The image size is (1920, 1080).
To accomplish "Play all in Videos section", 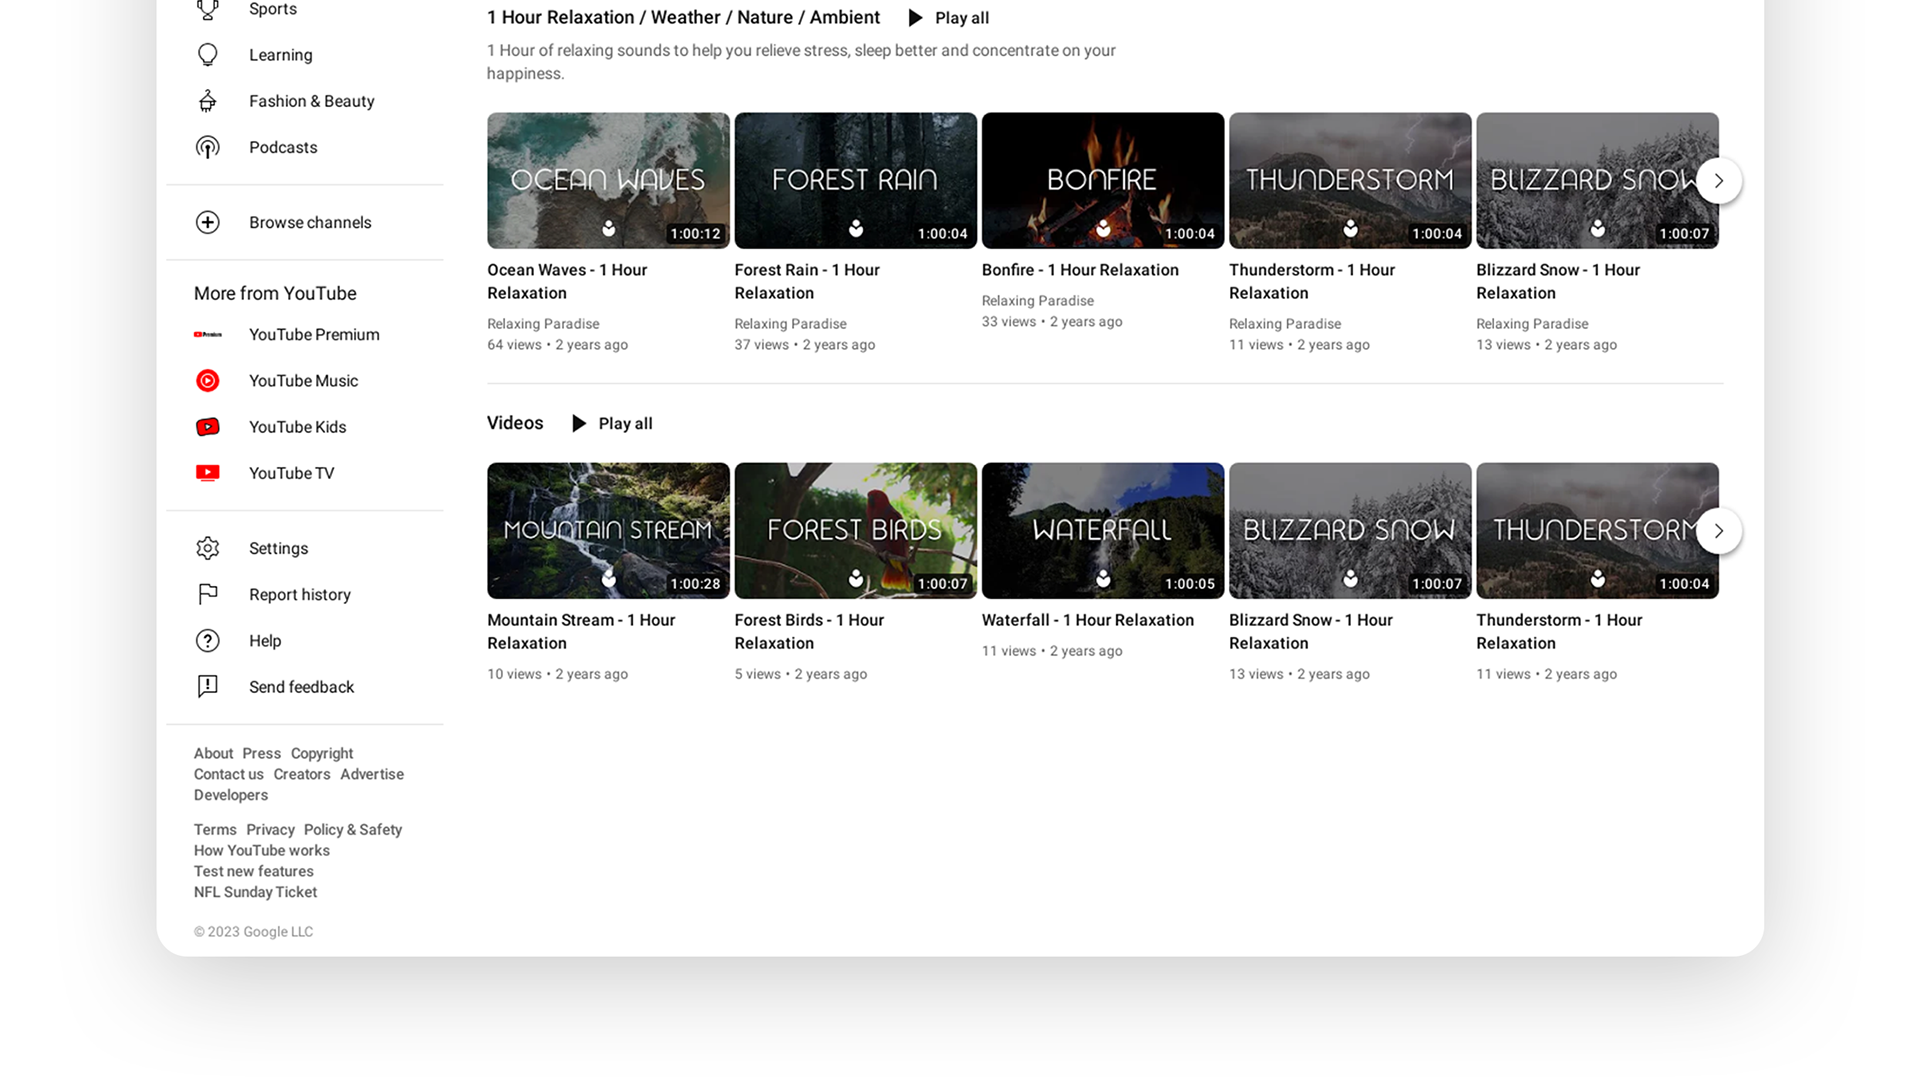I will click(x=611, y=424).
